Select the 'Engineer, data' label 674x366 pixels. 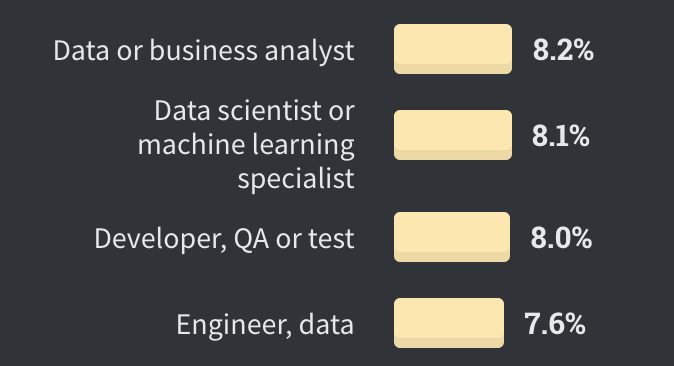[x=265, y=325]
